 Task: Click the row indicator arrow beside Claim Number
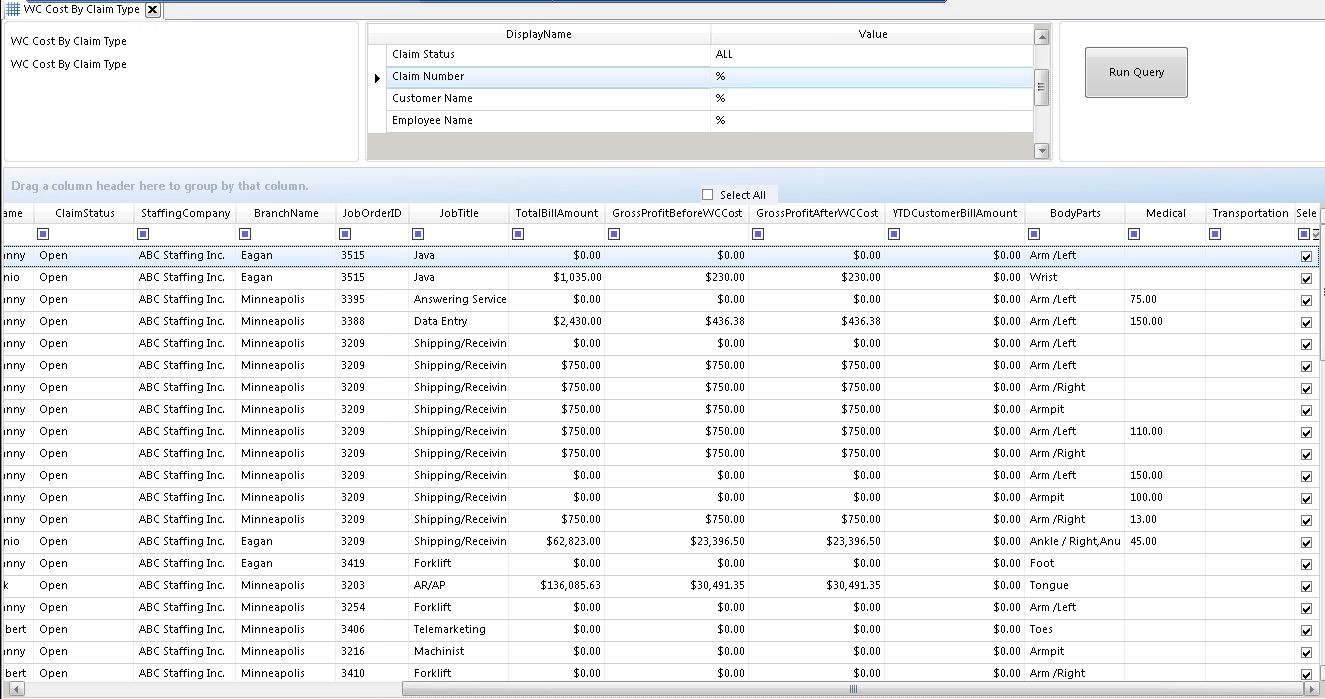pyautogui.click(x=377, y=77)
